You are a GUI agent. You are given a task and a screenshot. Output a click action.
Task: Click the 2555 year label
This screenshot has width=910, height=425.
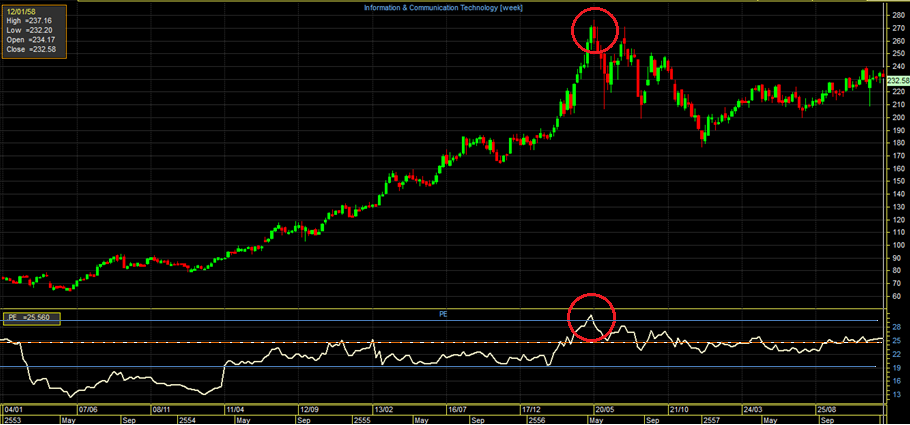pyautogui.click(x=383, y=419)
